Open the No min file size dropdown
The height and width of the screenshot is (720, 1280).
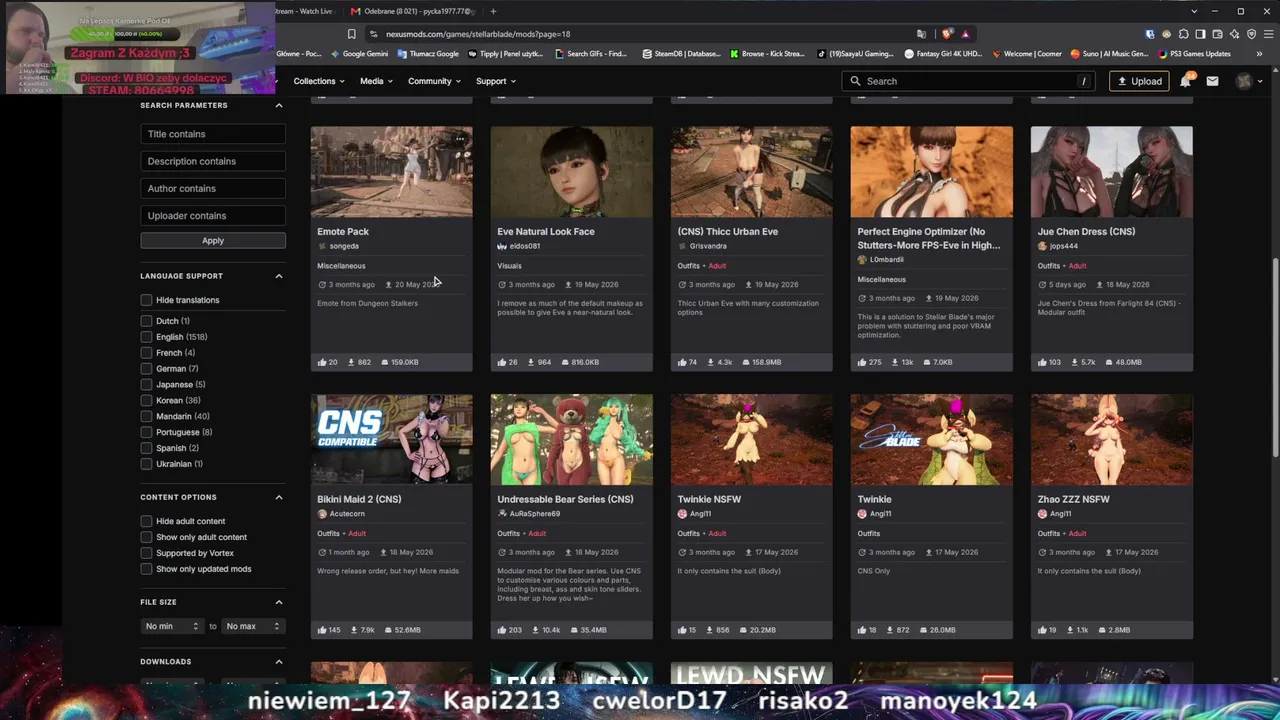[x=172, y=626]
